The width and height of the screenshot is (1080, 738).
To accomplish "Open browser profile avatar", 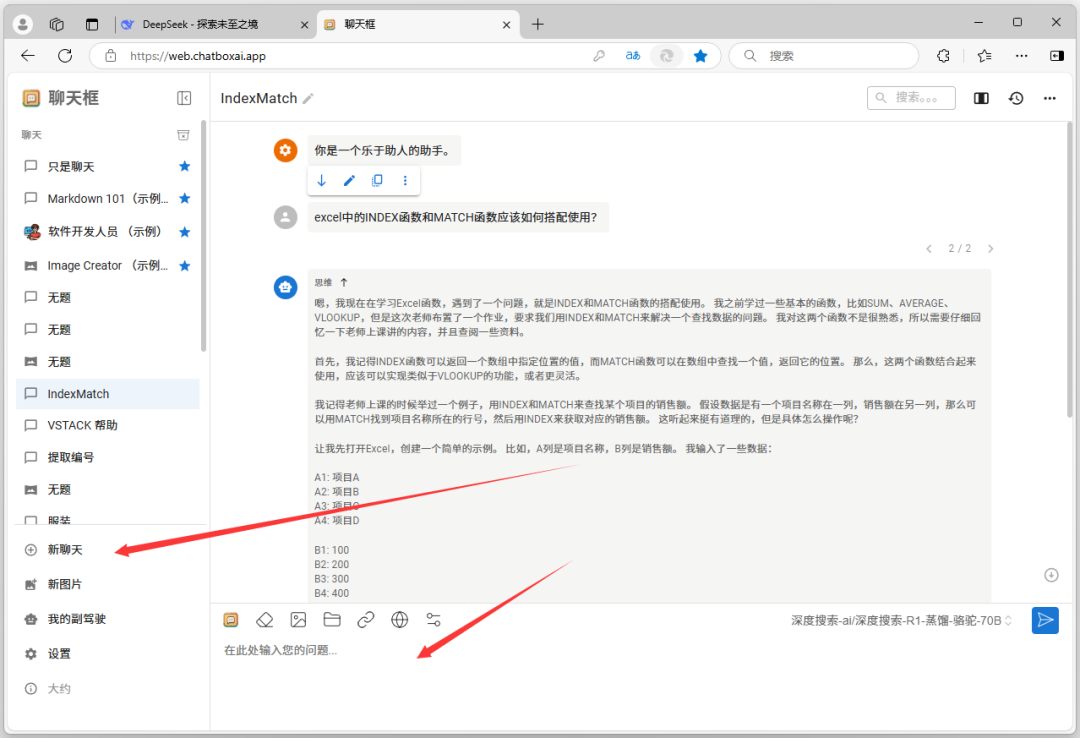I will click(23, 24).
